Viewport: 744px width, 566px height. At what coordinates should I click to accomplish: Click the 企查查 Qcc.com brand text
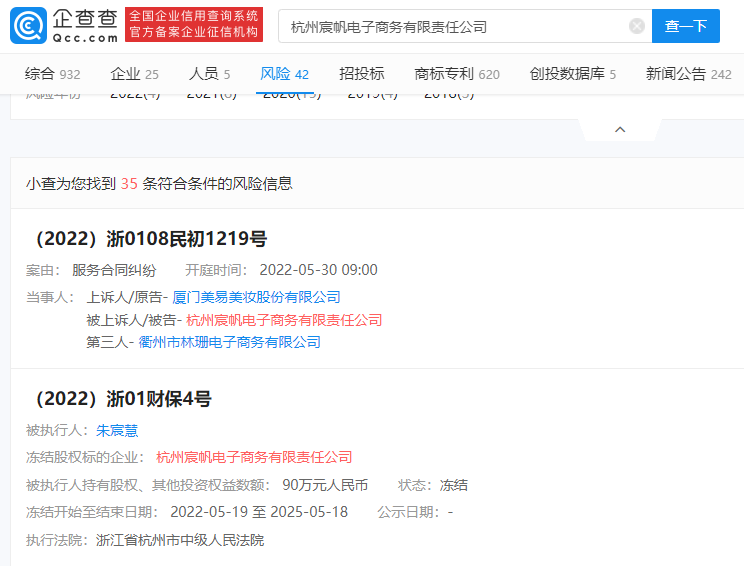[85, 26]
